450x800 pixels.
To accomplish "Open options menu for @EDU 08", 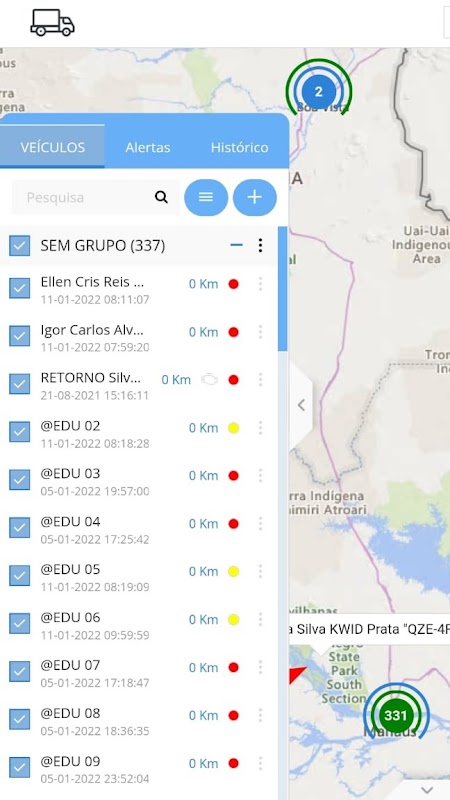I will click(260, 715).
